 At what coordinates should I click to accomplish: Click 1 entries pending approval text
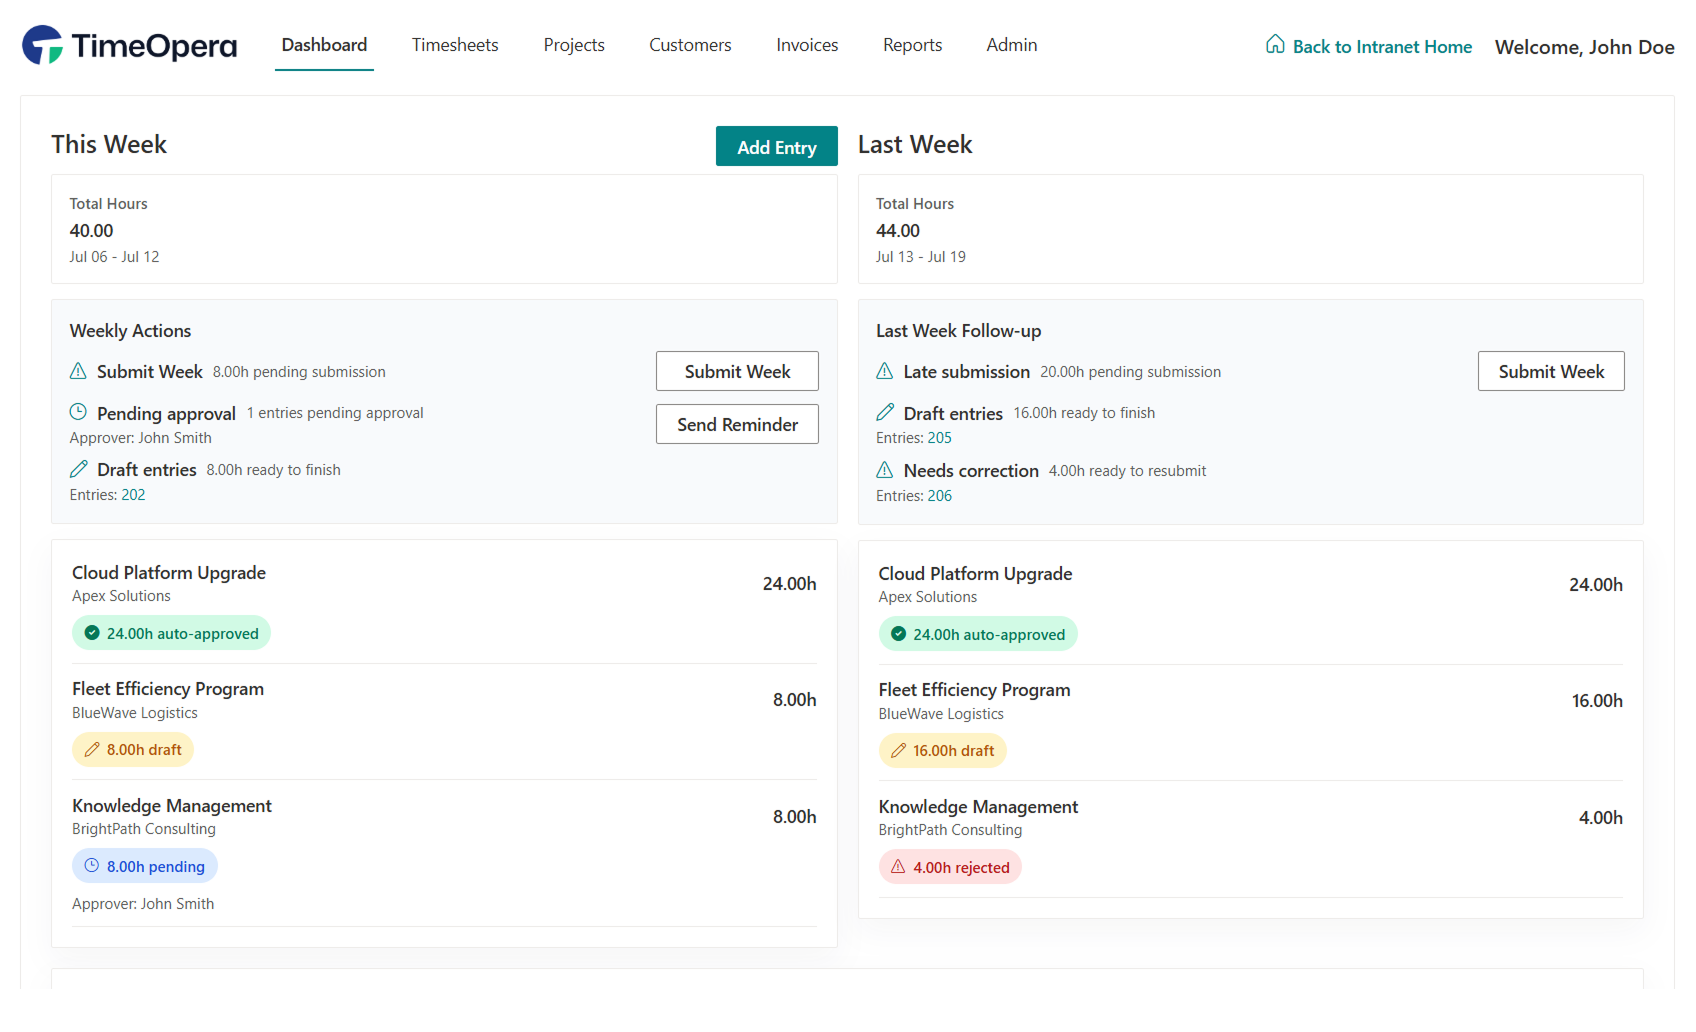point(335,413)
